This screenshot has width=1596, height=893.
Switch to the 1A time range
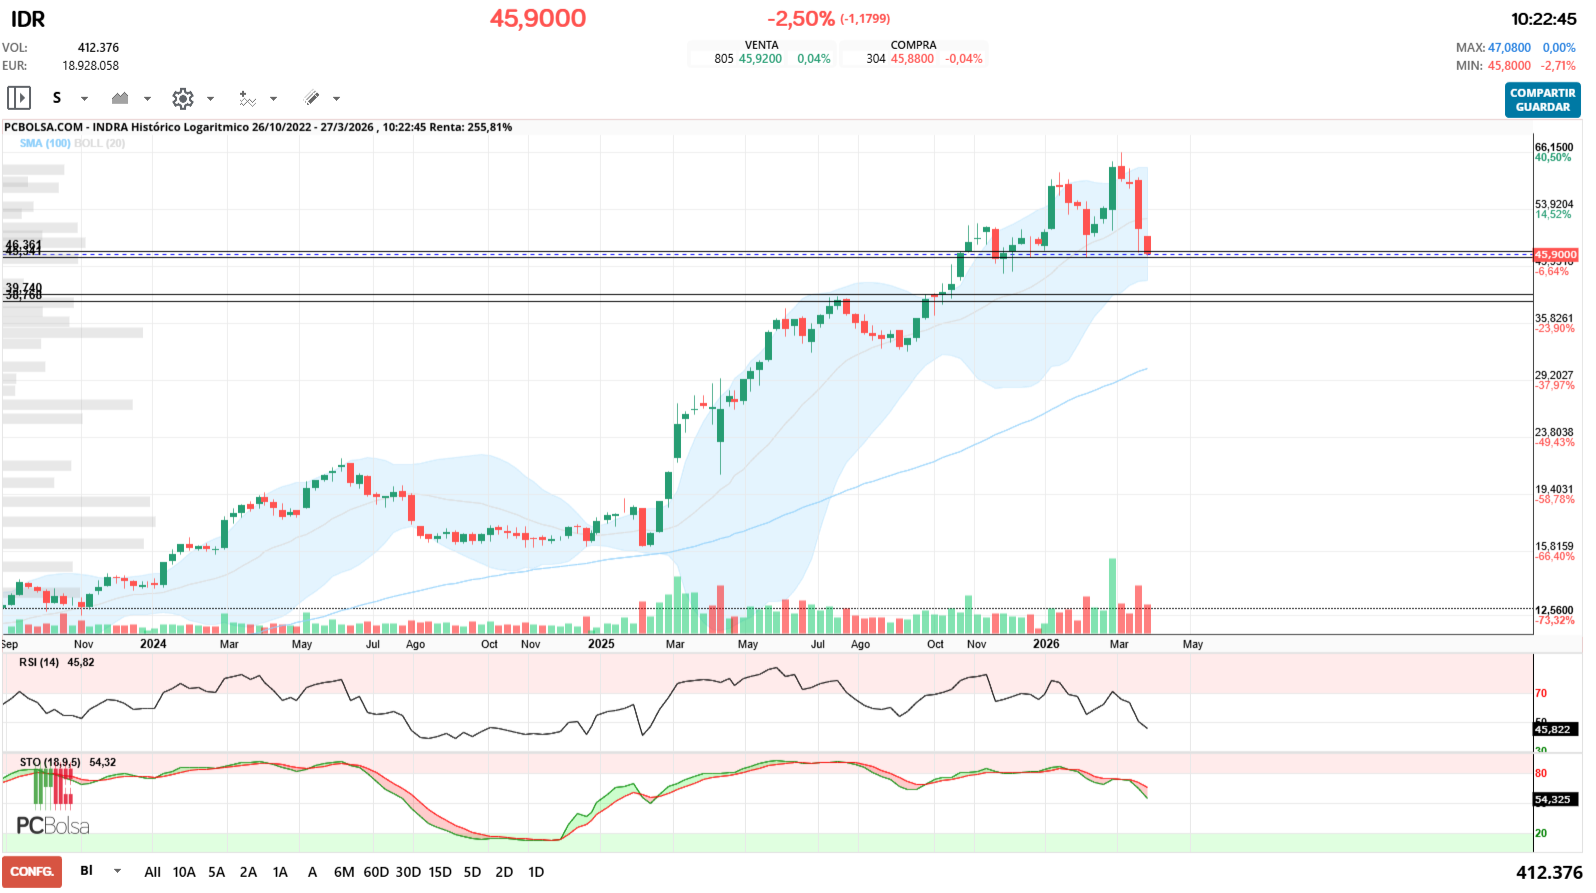click(x=280, y=872)
